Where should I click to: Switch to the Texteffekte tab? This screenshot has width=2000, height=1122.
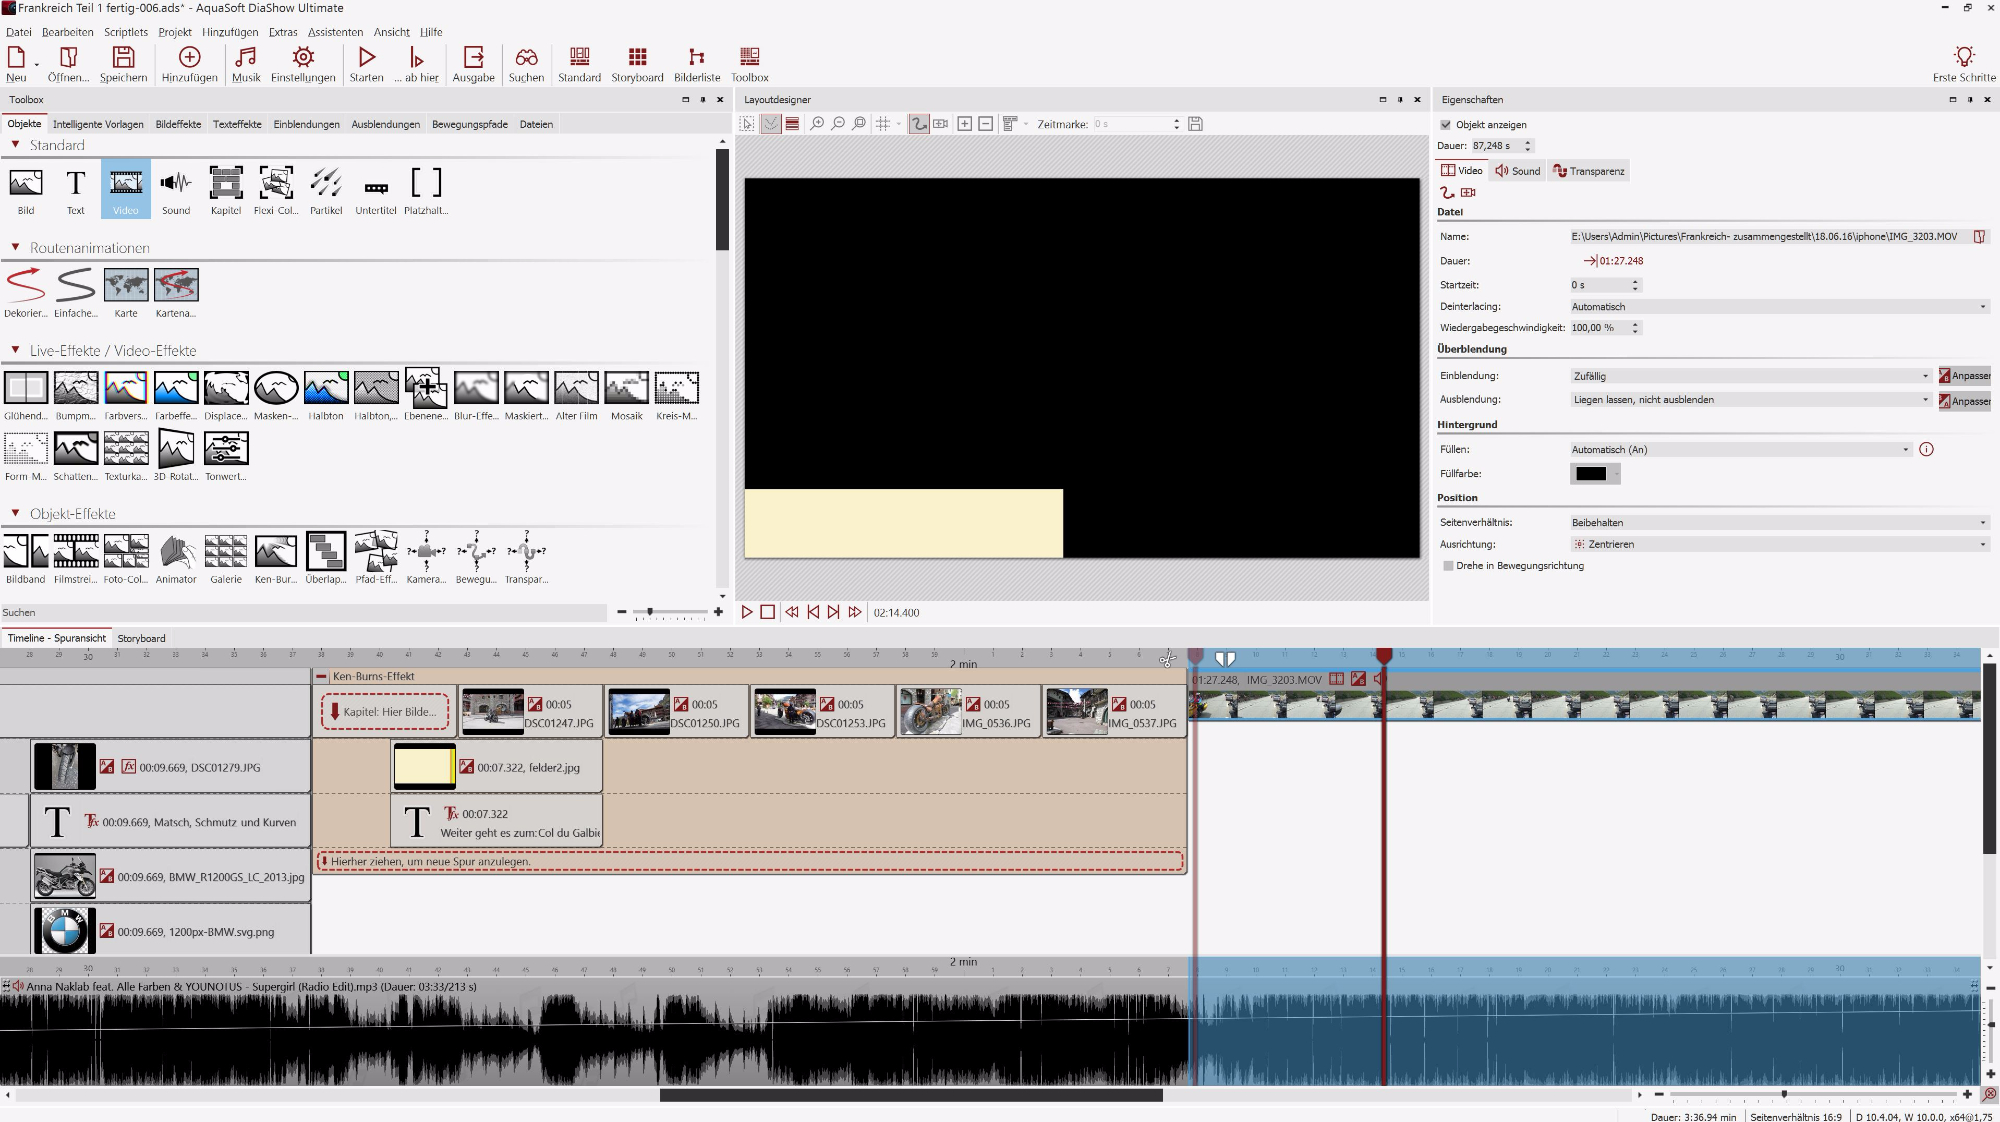pos(237,125)
